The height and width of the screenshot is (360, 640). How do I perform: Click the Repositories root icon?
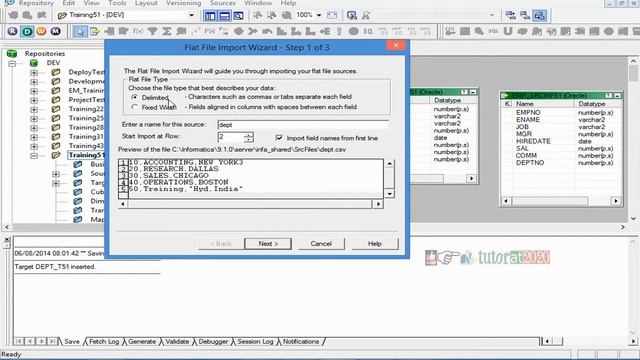coord(12,53)
